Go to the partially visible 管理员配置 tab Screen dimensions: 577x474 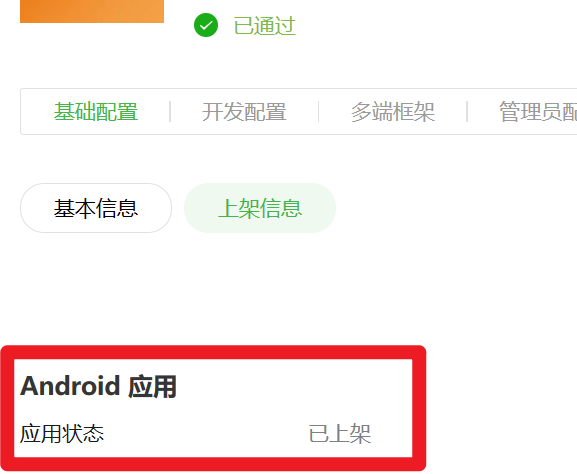coord(538,112)
